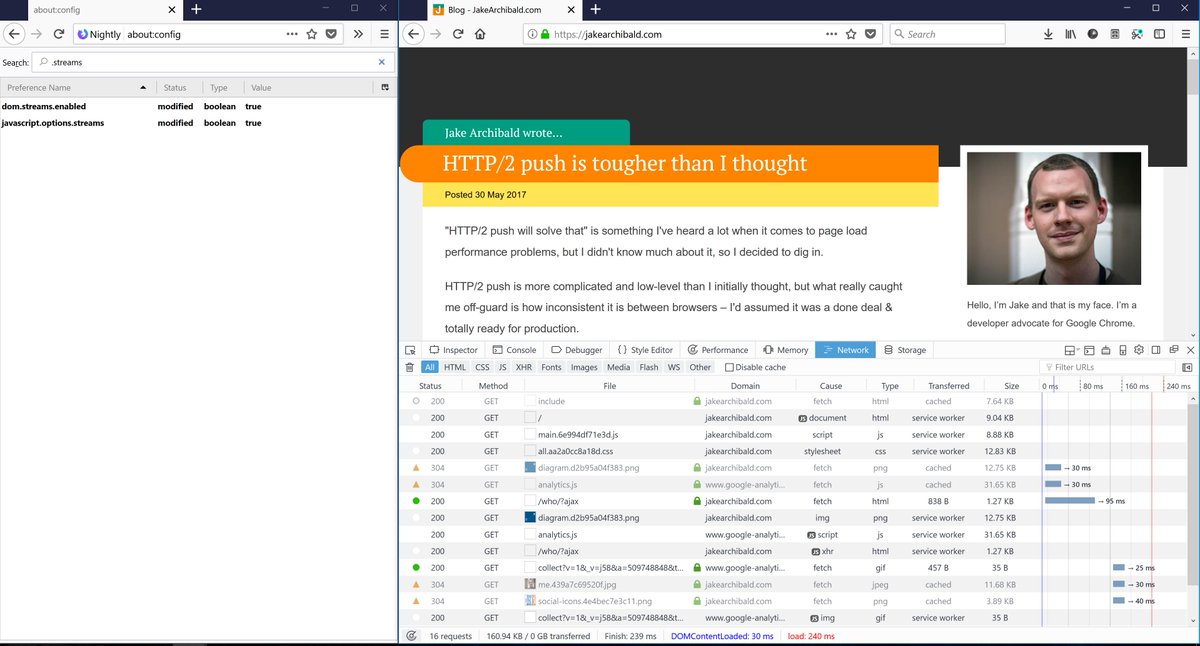Filter network requests by Images
Viewport: 1200px width, 646px height.
tap(584, 367)
